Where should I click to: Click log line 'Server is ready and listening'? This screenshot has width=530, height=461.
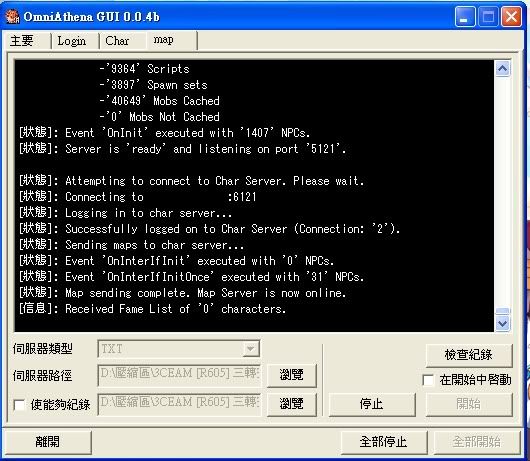click(183, 149)
